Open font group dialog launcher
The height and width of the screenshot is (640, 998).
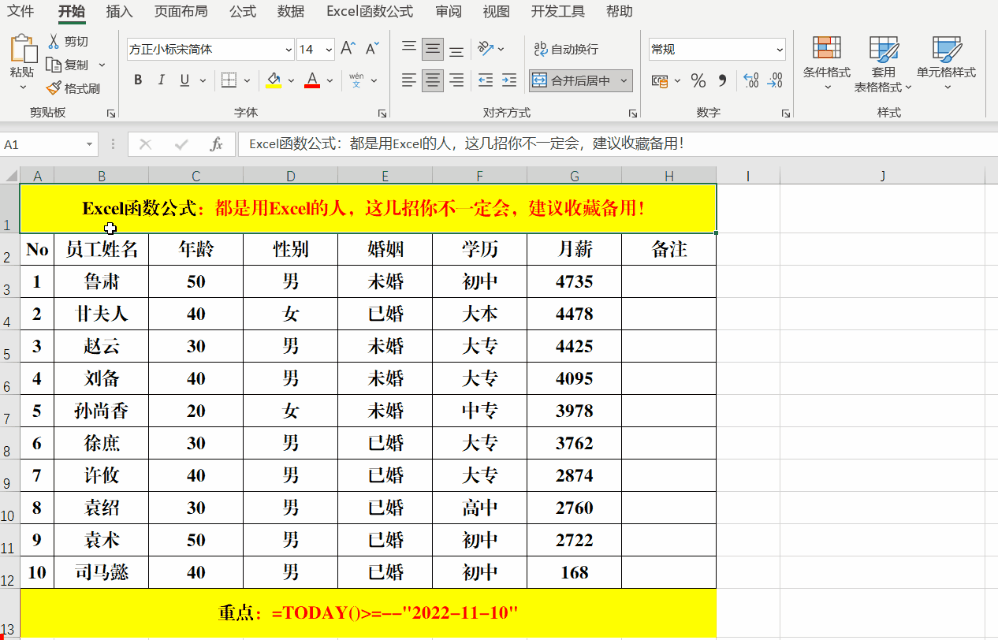[x=382, y=113]
